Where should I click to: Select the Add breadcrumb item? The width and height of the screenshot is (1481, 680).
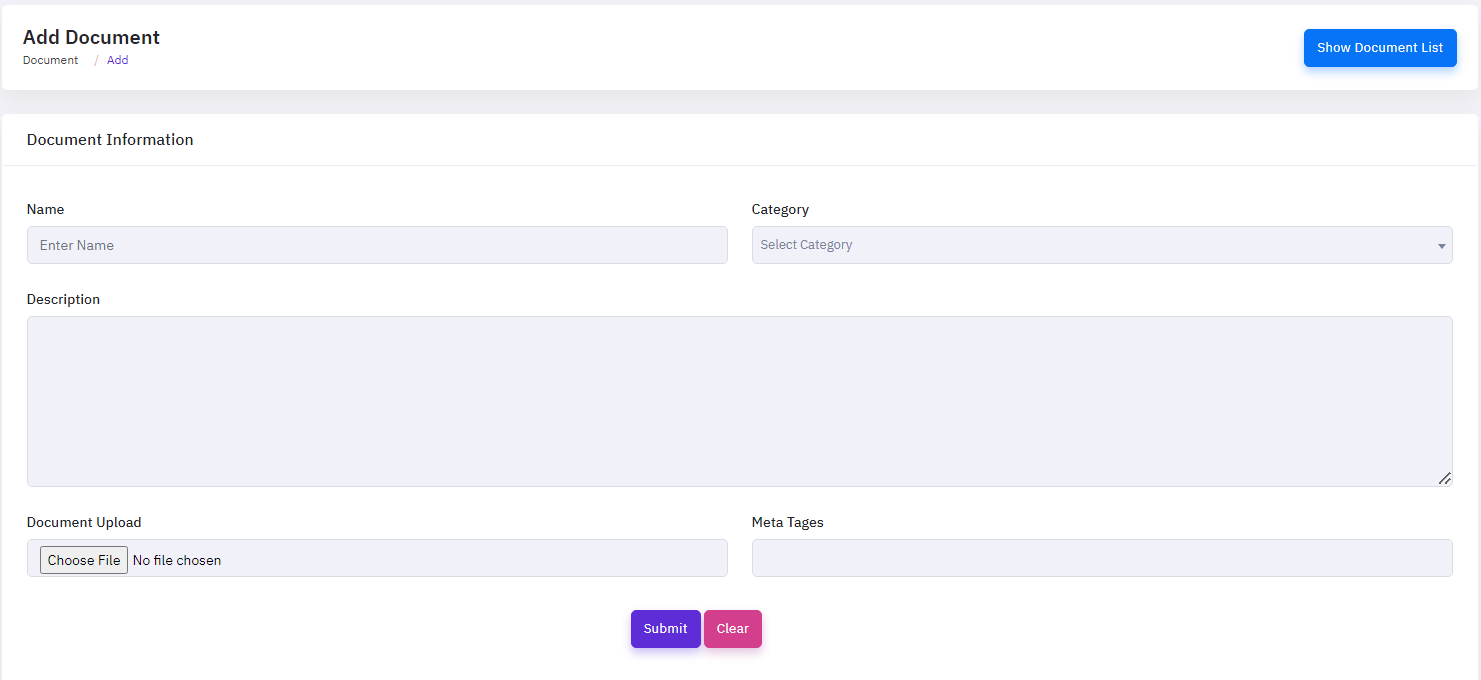pos(117,60)
